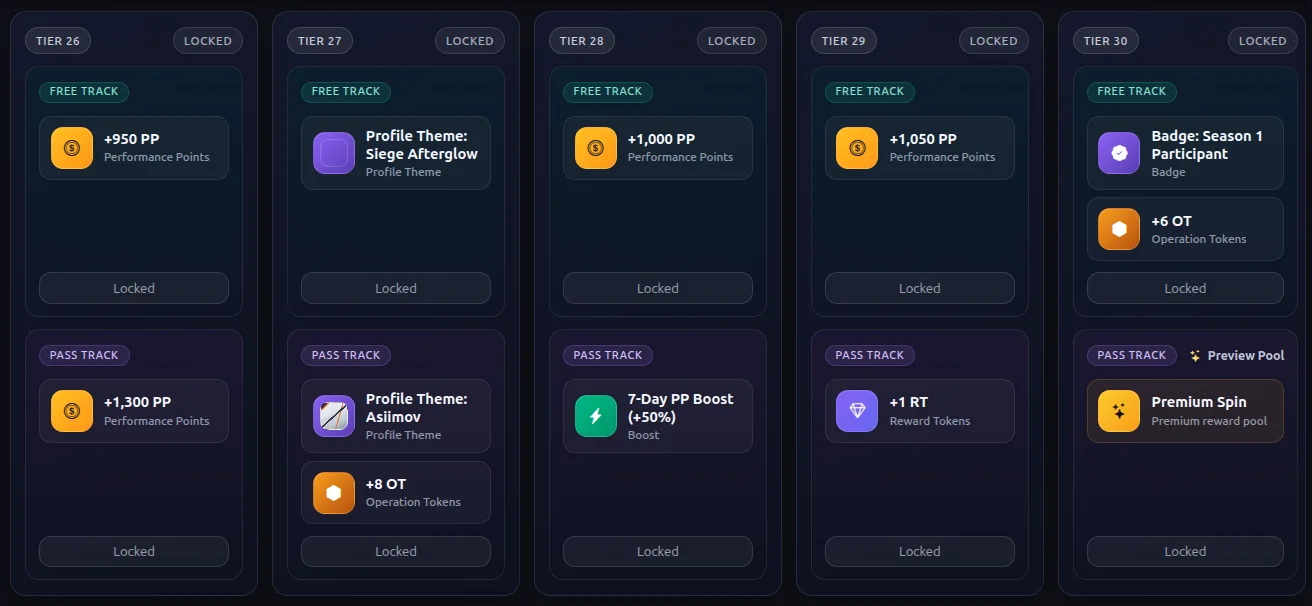Image resolution: width=1312 pixels, height=606 pixels.
Task: Click the +8 OT hexagon token icon
Action: (334, 493)
